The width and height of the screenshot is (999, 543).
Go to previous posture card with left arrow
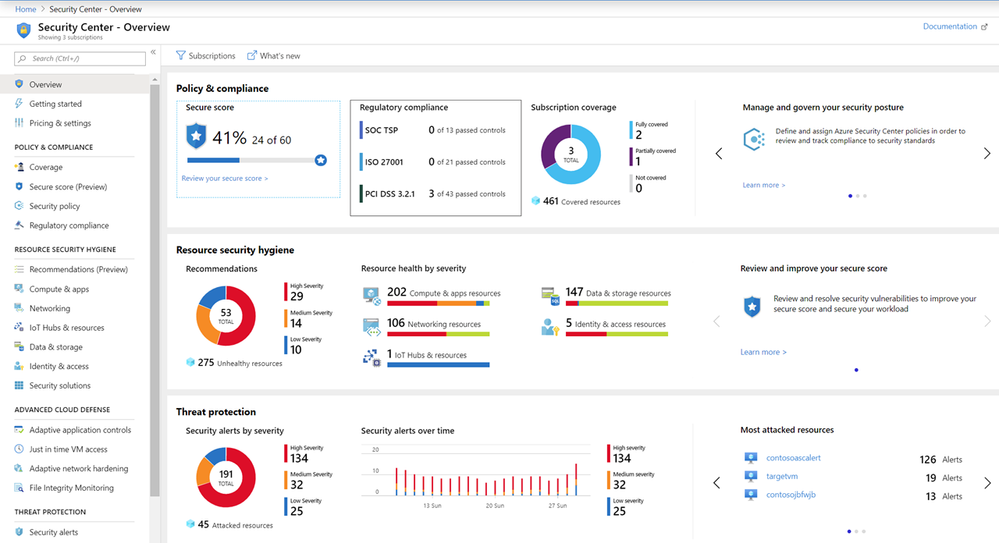(719, 154)
